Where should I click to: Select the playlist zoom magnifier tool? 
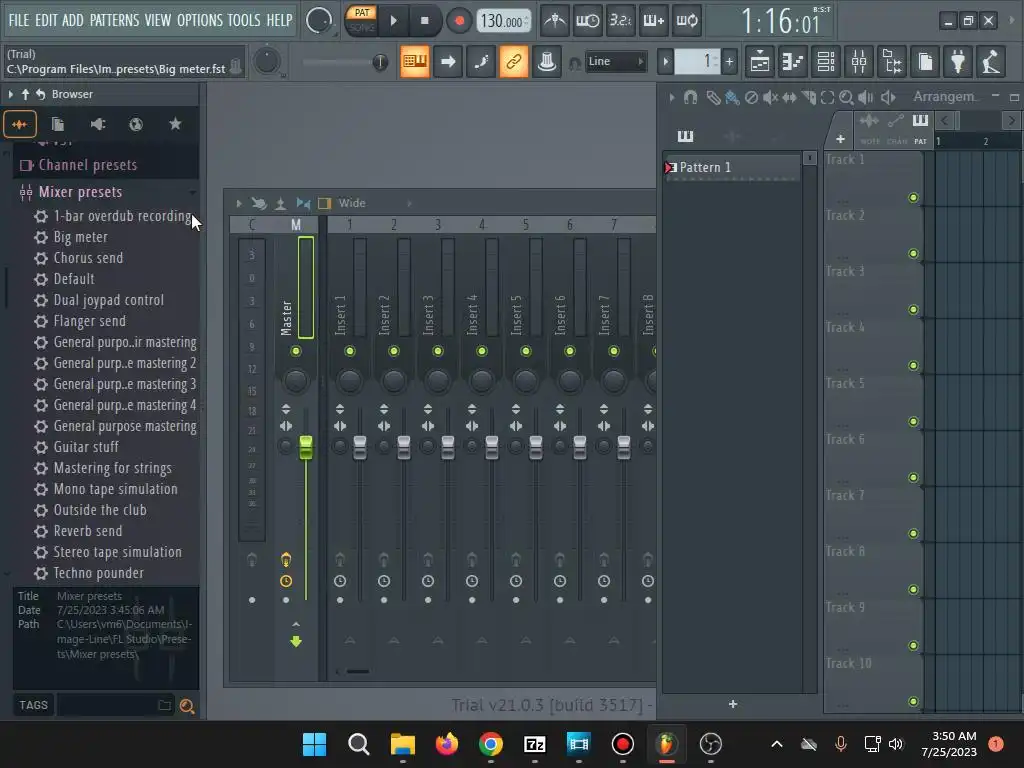tap(846, 97)
